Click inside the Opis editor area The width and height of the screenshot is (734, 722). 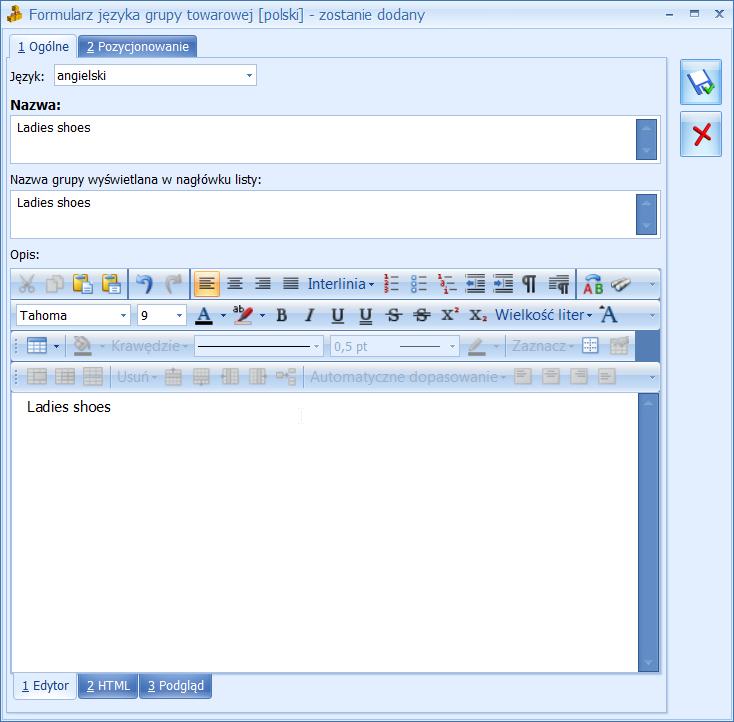(x=324, y=532)
